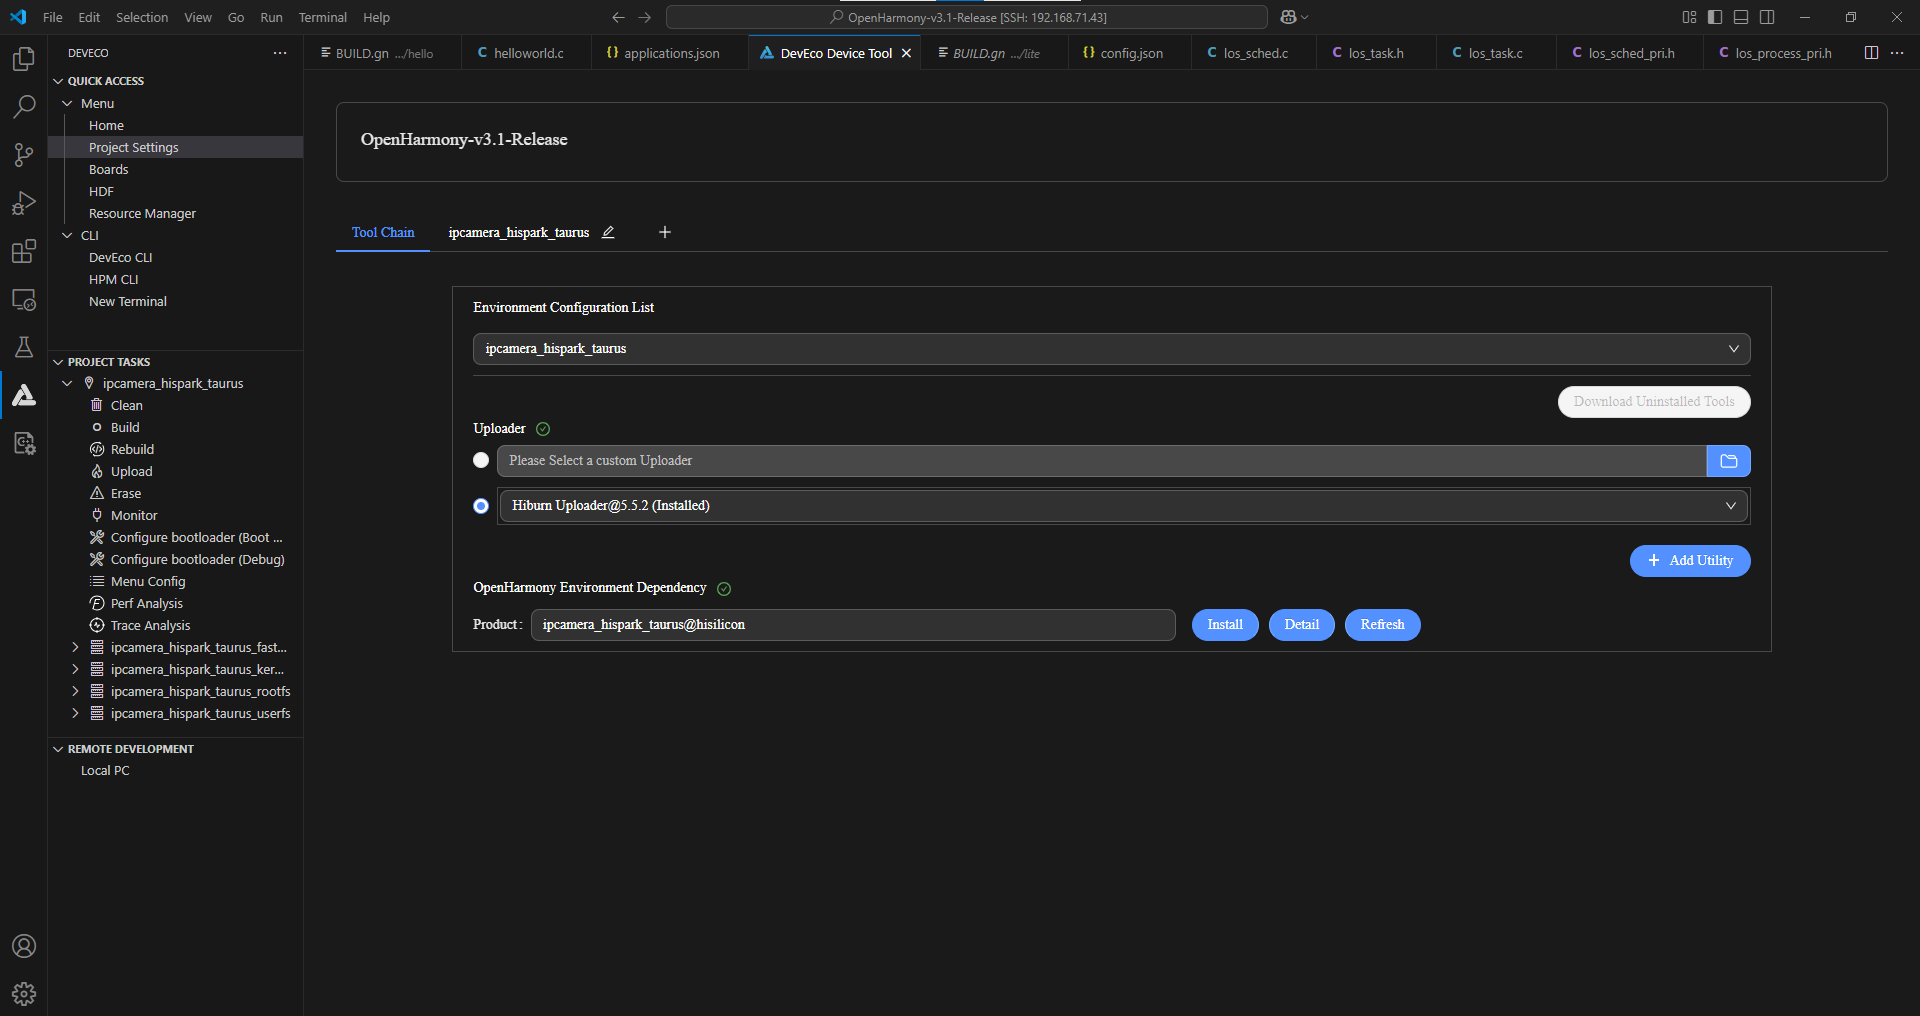Open the Extensions view
The width and height of the screenshot is (1920, 1016).
point(24,251)
